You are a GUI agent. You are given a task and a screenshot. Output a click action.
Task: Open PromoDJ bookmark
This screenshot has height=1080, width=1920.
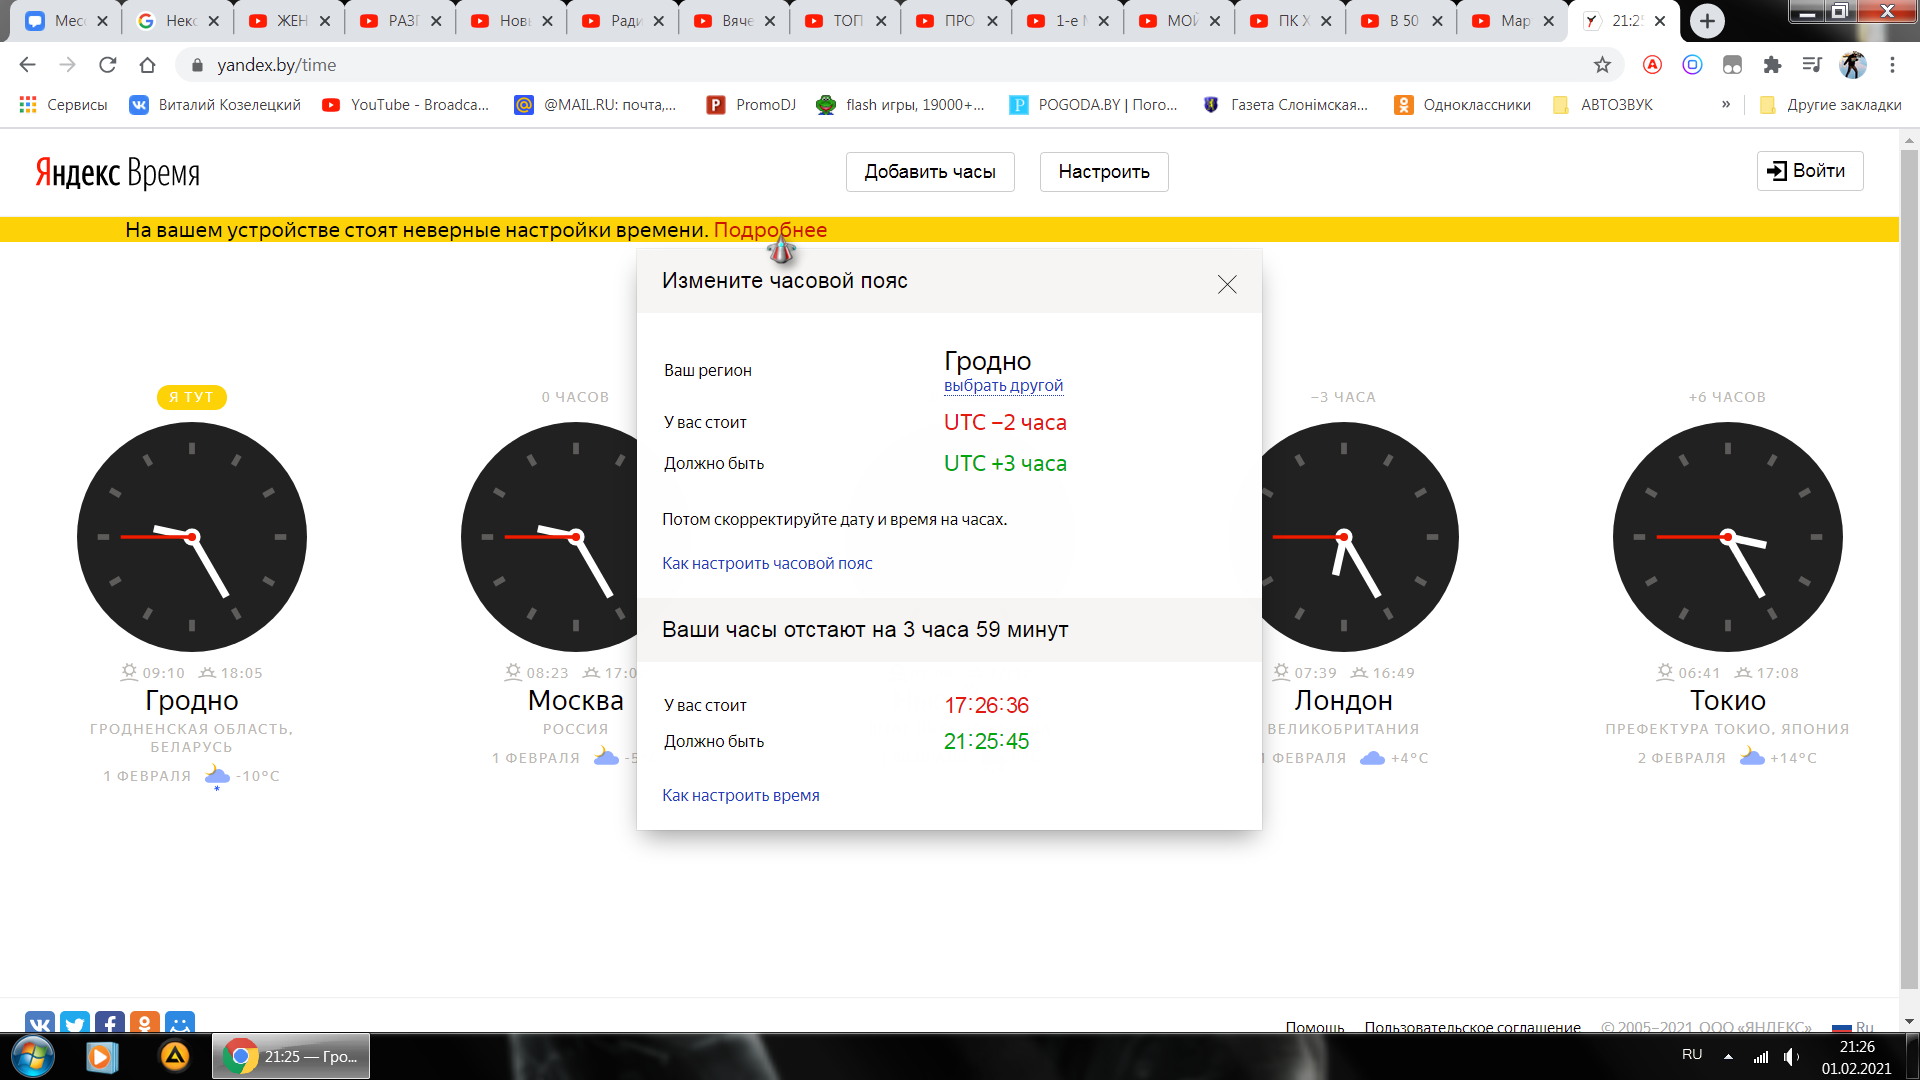coord(751,105)
